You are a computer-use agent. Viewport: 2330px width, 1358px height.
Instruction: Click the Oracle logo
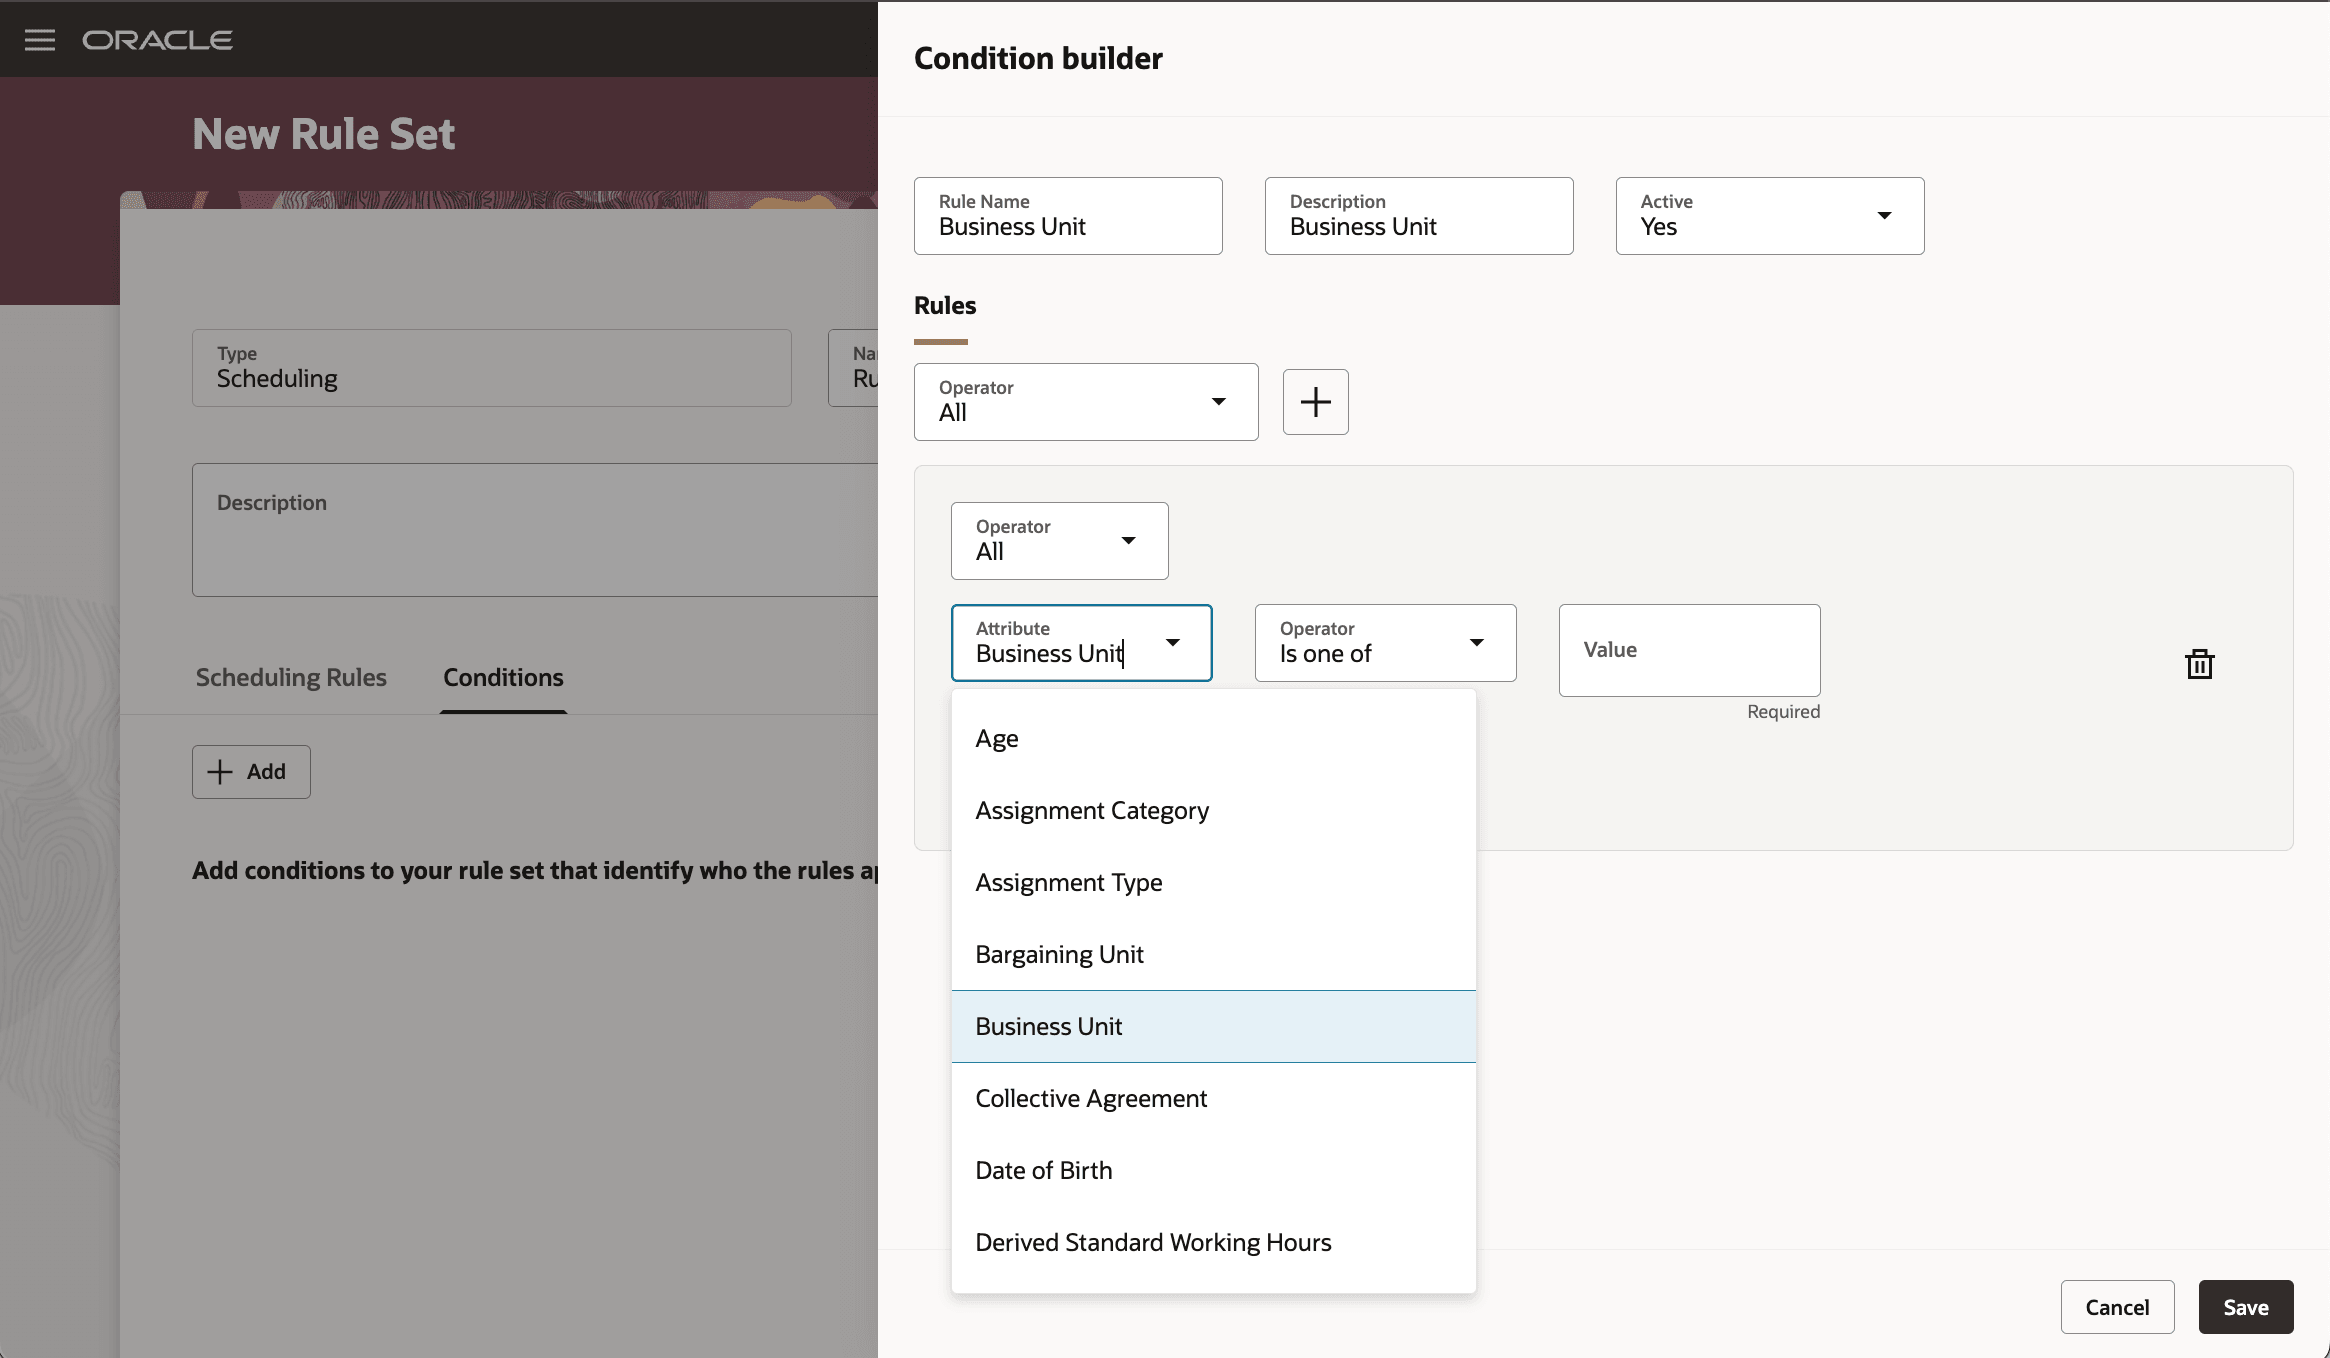click(x=157, y=39)
